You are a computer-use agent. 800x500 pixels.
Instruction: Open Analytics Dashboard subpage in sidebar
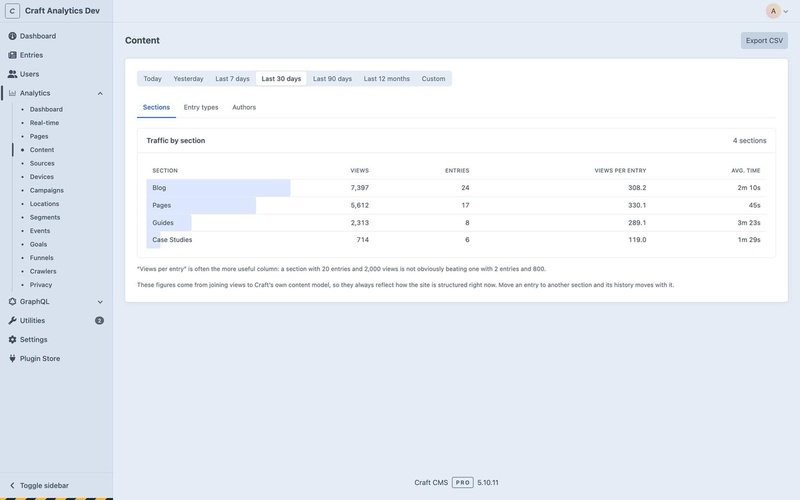coord(46,109)
